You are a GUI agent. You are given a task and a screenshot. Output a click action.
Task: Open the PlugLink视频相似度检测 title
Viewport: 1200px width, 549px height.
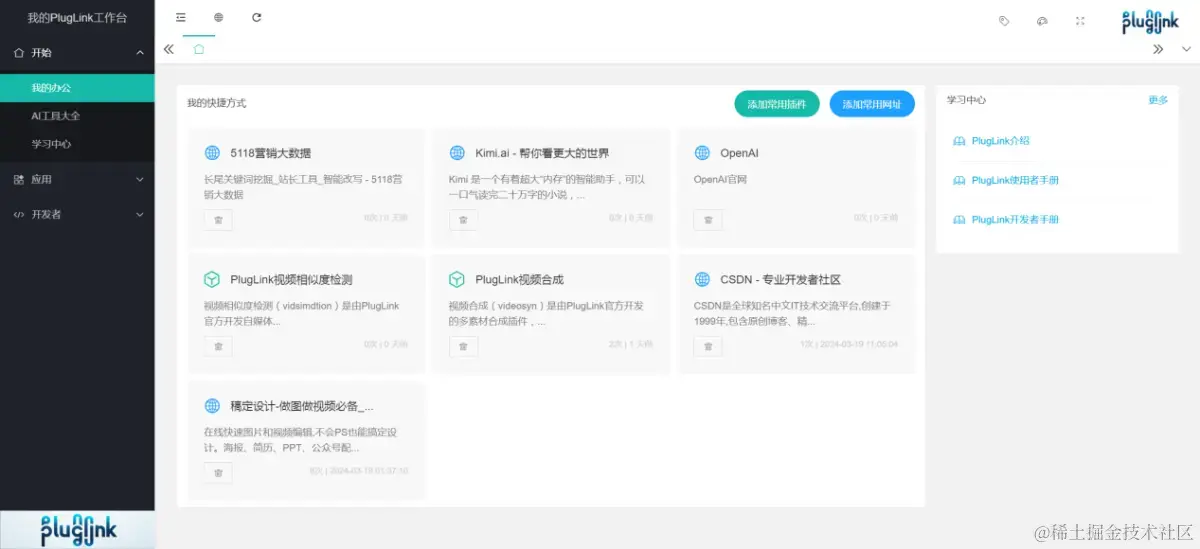pyautogui.click(x=291, y=280)
